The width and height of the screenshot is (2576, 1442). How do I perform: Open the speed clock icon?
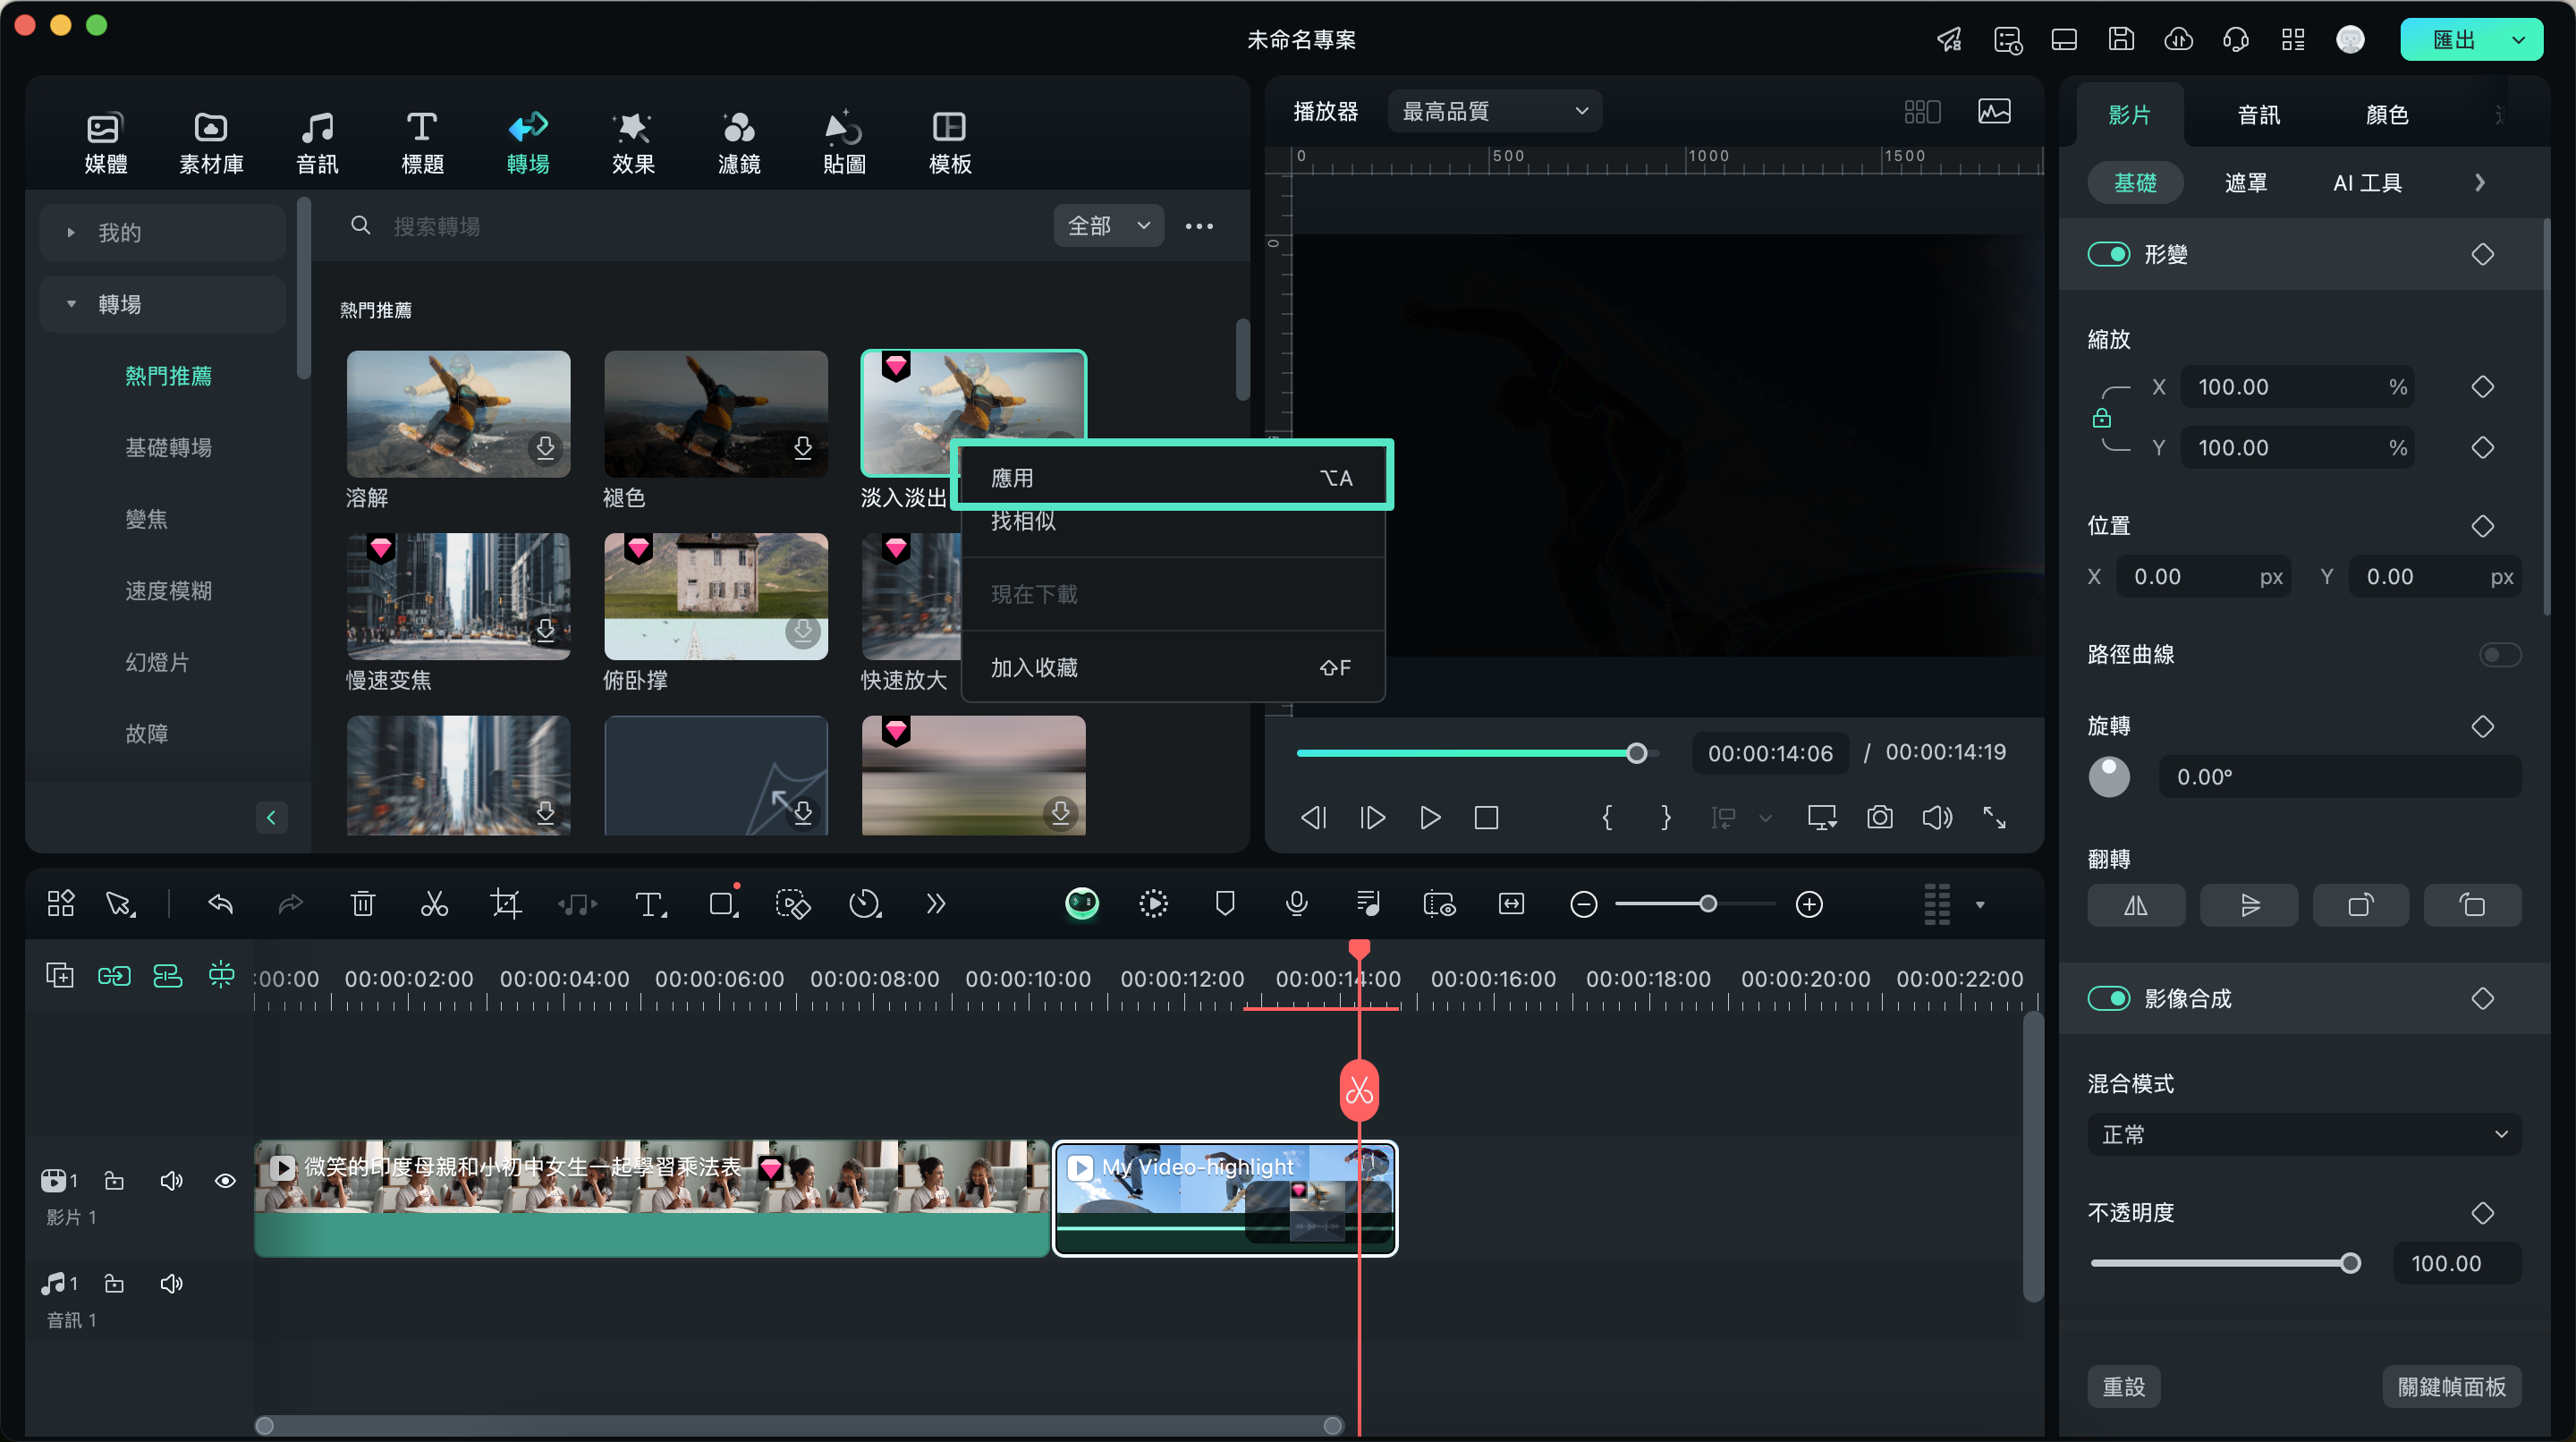[864, 905]
